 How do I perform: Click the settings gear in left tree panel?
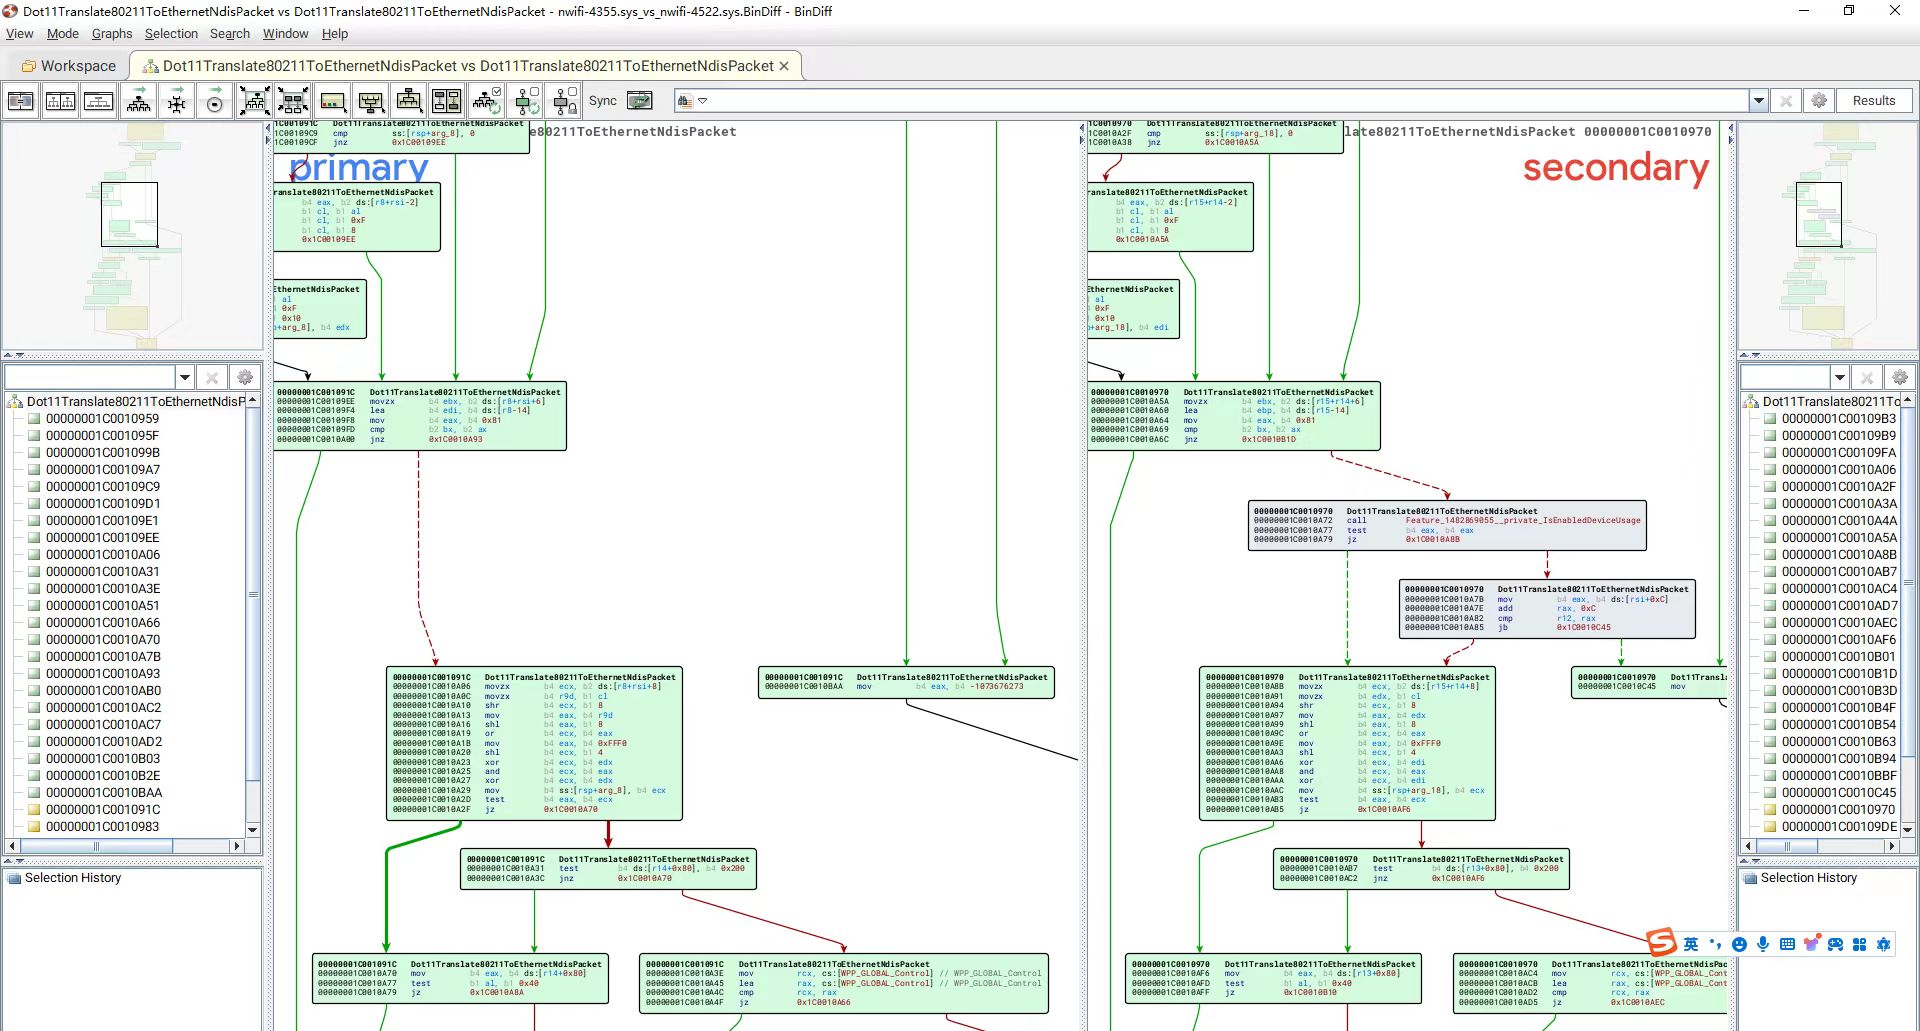245,377
